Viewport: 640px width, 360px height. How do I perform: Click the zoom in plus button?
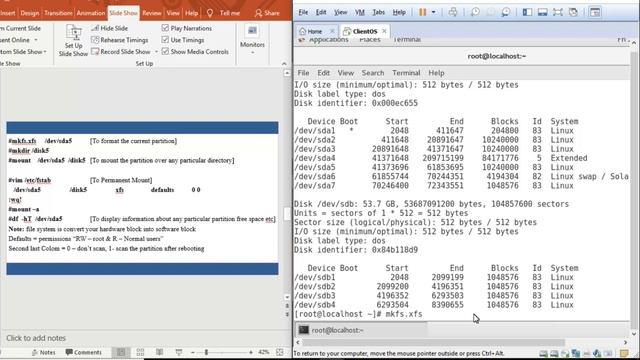[251, 352]
